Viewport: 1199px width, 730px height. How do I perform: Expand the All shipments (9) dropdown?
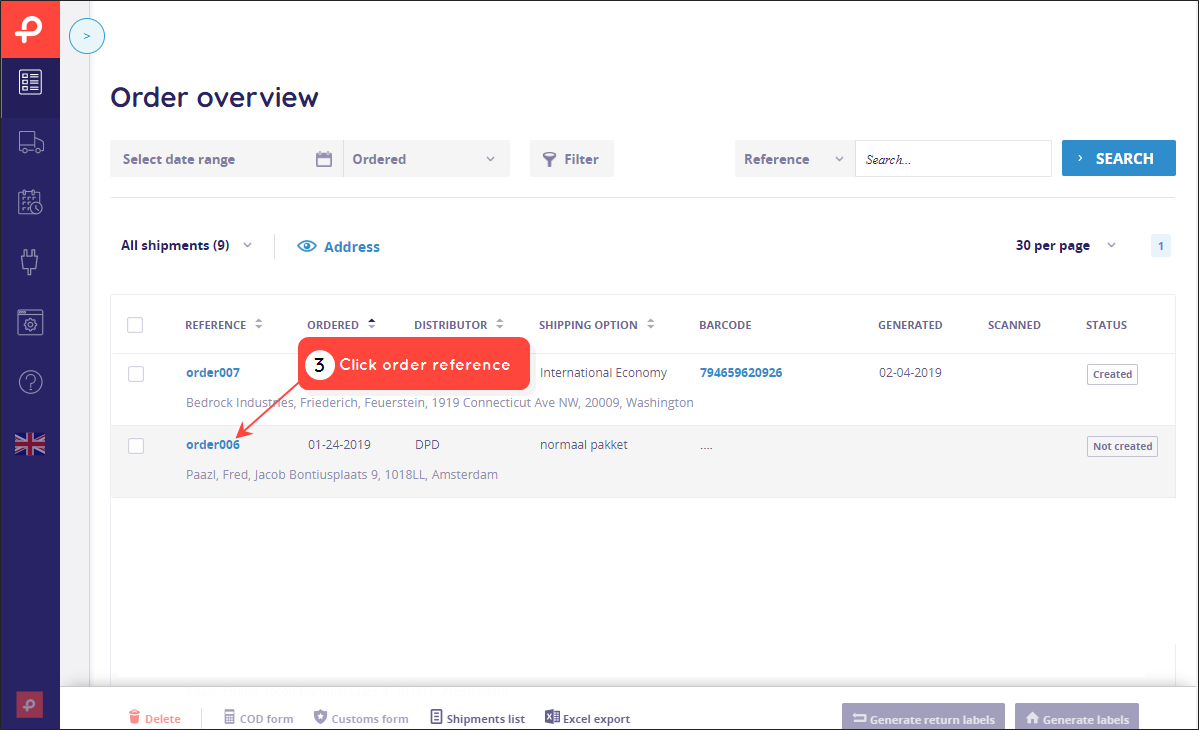click(187, 245)
